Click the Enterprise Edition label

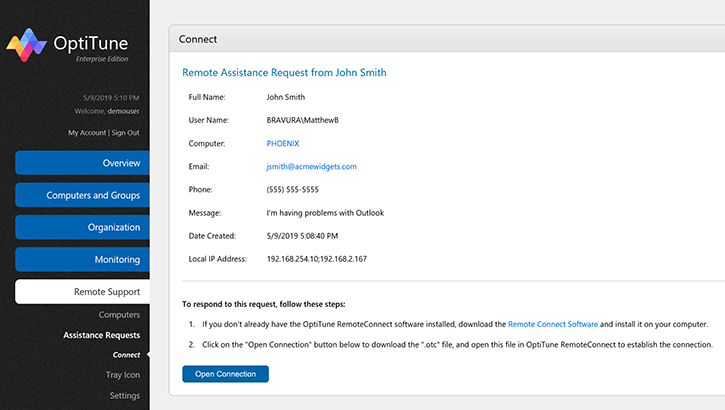[x=102, y=59]
